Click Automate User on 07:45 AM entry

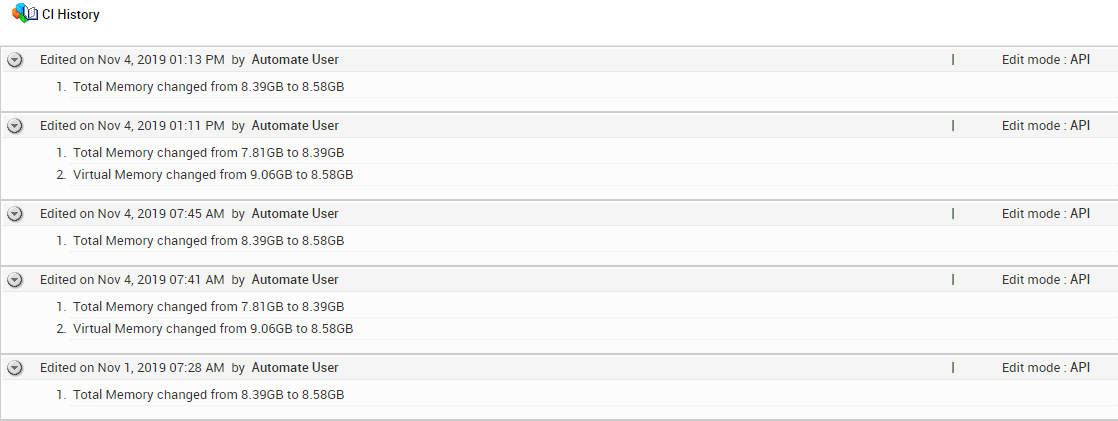(295, 213)
